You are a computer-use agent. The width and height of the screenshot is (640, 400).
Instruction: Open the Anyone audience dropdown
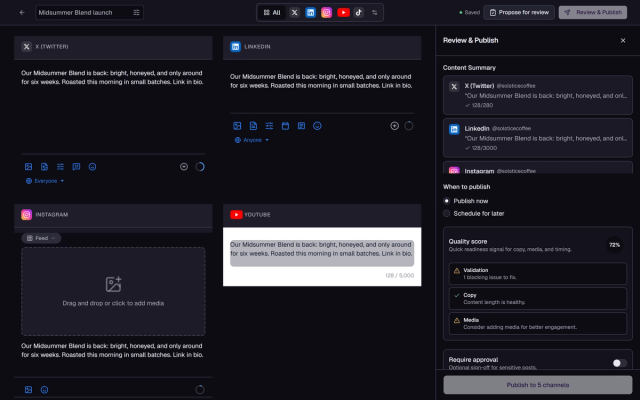point(252,140)
